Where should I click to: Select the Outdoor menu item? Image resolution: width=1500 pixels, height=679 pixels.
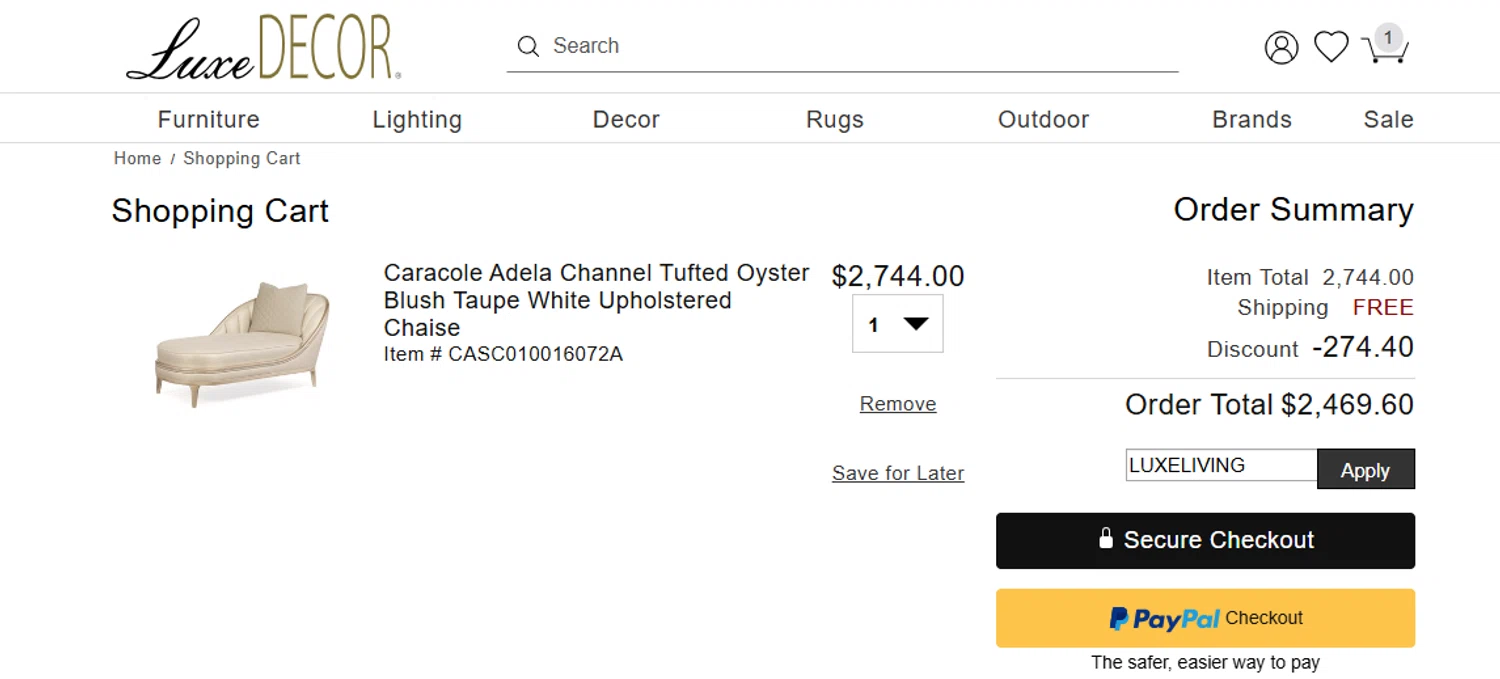(x=1043, y=120)
